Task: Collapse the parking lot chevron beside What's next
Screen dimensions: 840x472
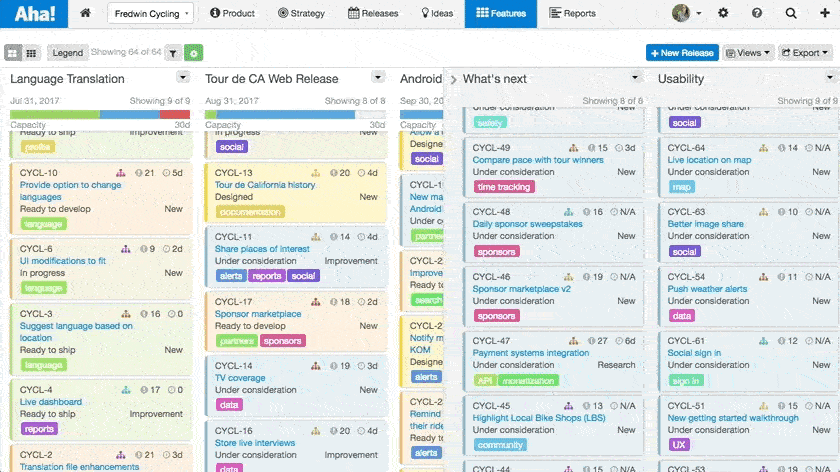Action: pos(453,79)
